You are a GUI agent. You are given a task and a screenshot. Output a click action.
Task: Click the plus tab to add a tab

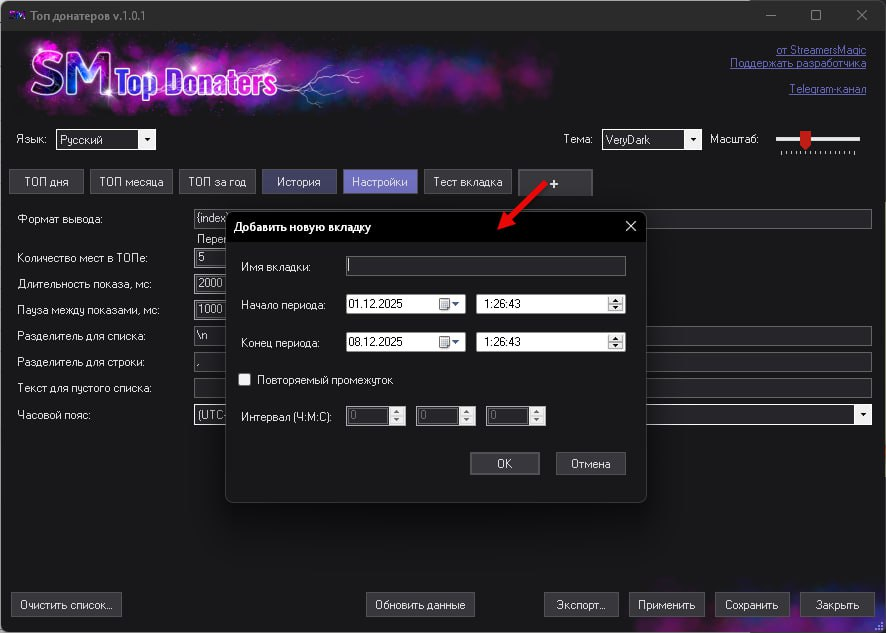[555, 183]
